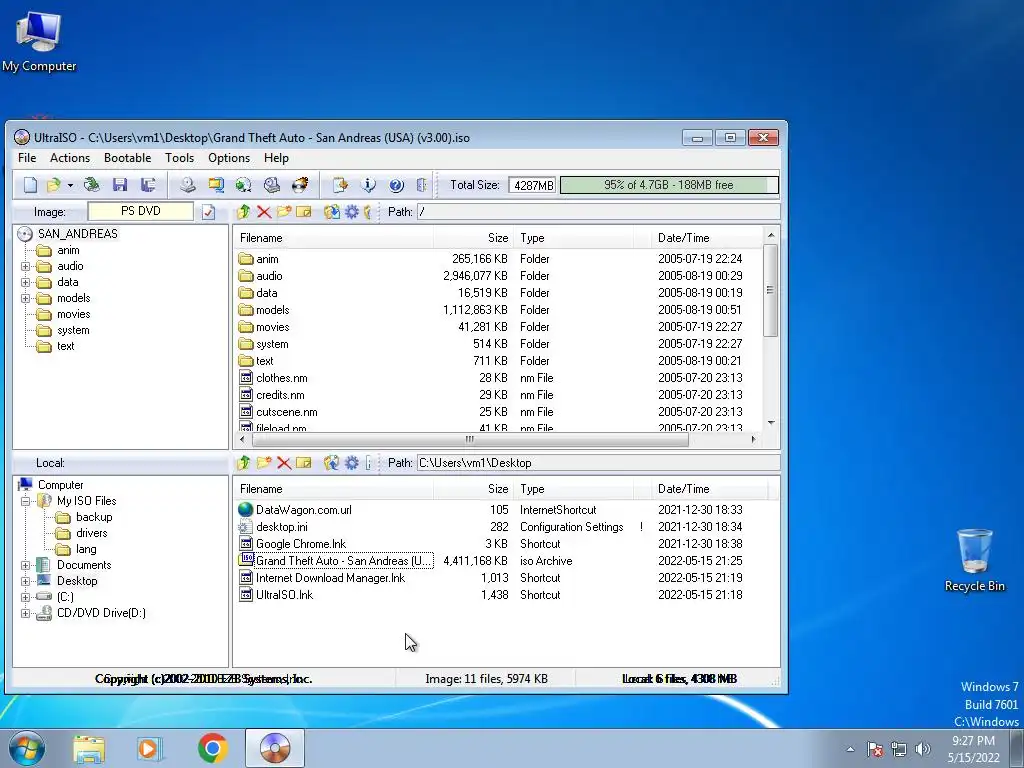The width and height of the screenshot is (1024, 768).
Task: Select the SAN_ANDREAS root tree node
Action: (x=77, y=234)
